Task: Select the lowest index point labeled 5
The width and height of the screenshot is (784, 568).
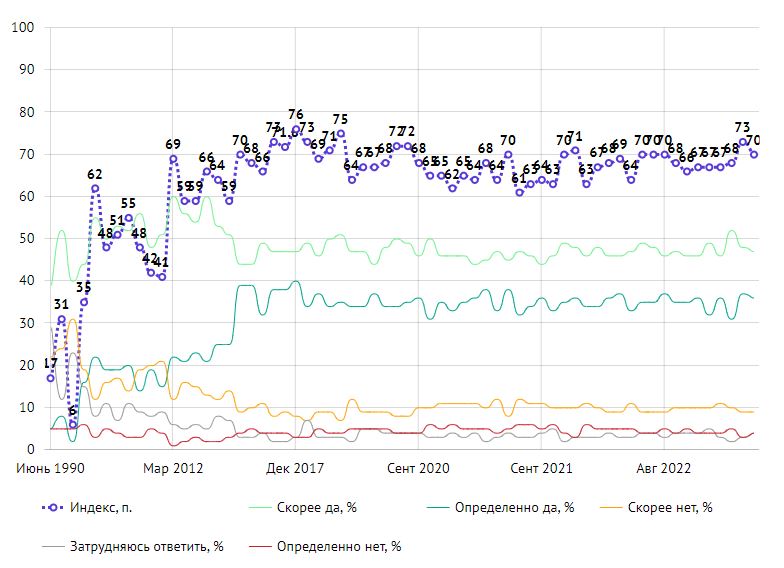Action: coord(73,425)
